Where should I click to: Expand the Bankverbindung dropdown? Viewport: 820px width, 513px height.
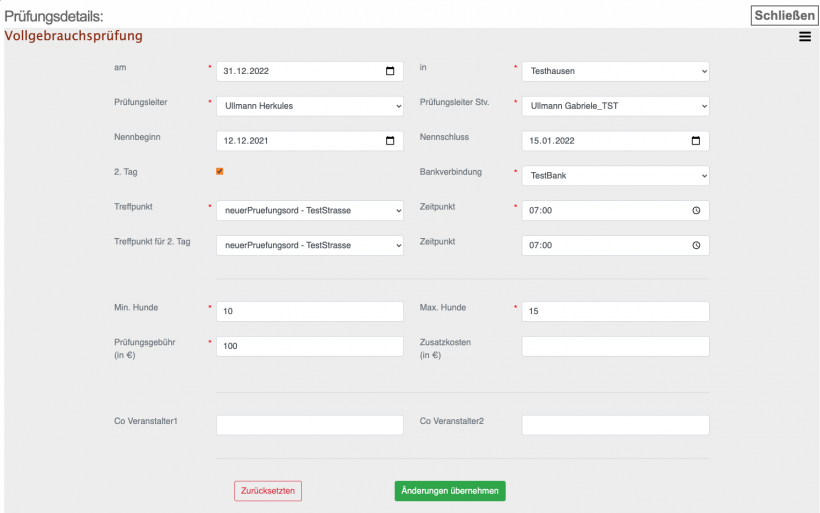[615, 176]
